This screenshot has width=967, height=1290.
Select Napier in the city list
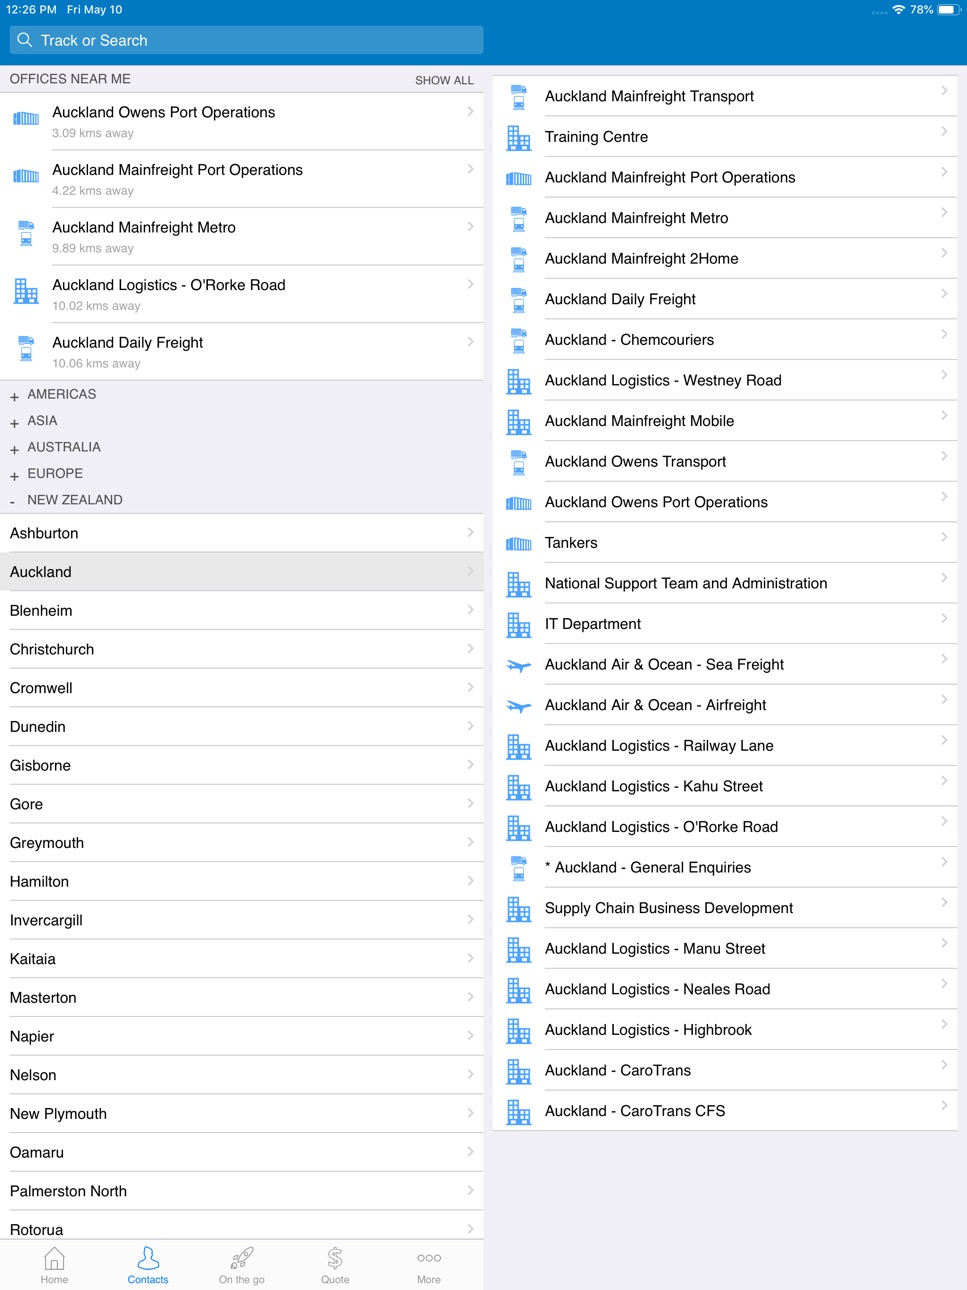pyautogui.click(x=242, y=1036)
